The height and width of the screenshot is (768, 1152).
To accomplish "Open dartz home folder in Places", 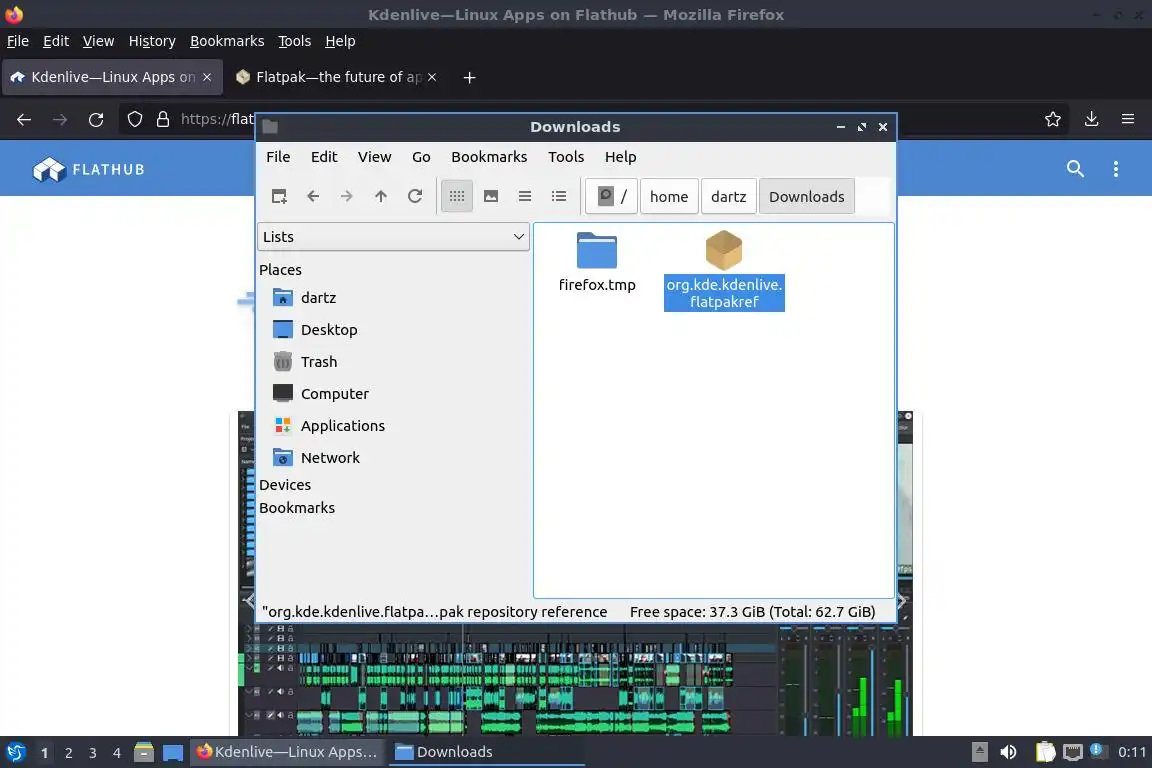I will coord(318,298).
